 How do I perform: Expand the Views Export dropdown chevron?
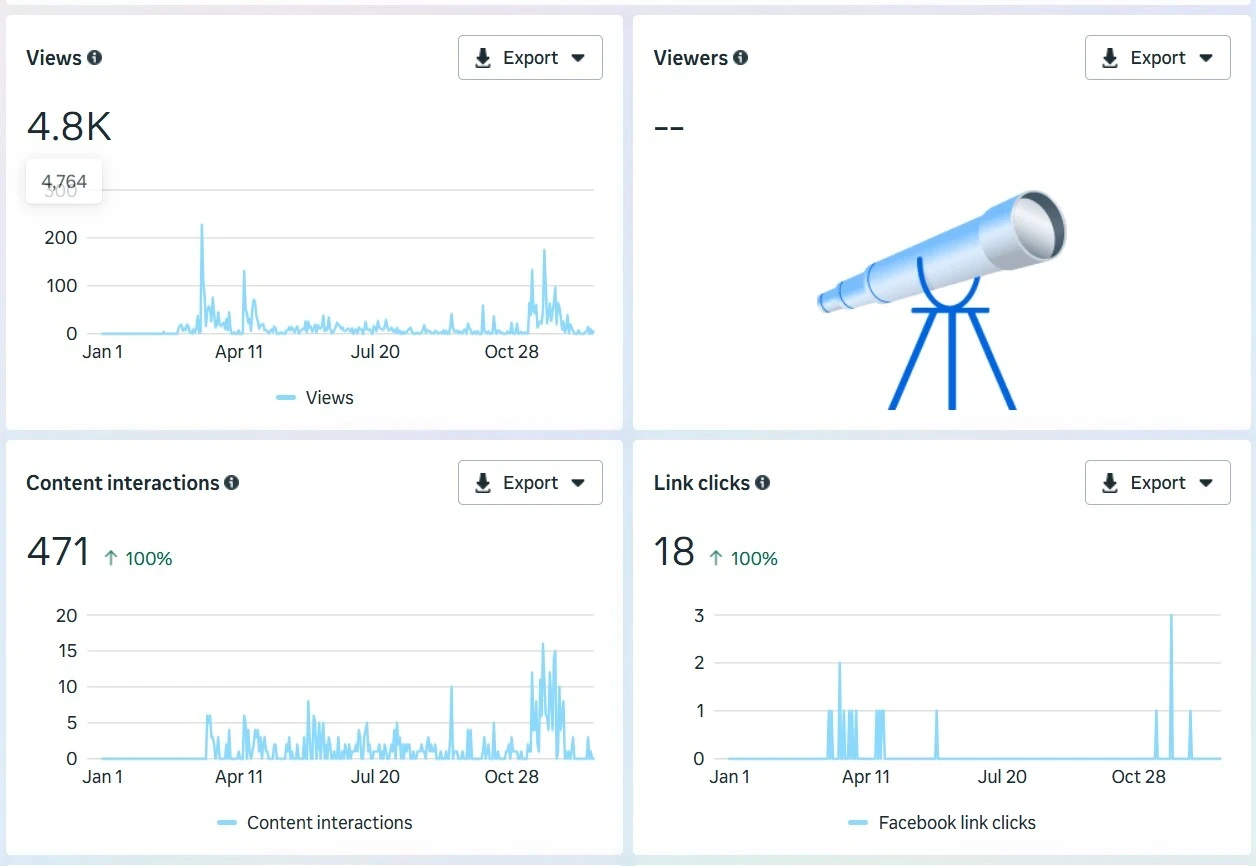point(577,57)
